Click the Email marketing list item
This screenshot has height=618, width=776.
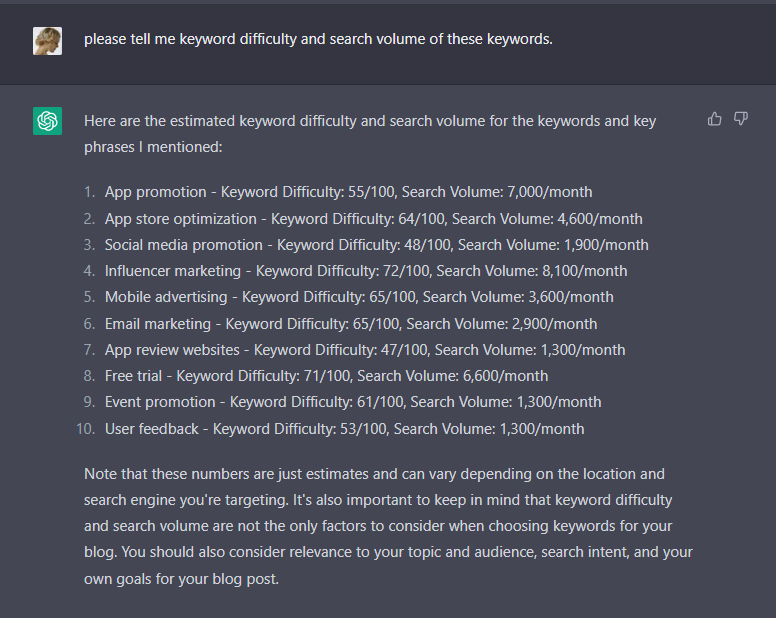(x=351, y=324)
